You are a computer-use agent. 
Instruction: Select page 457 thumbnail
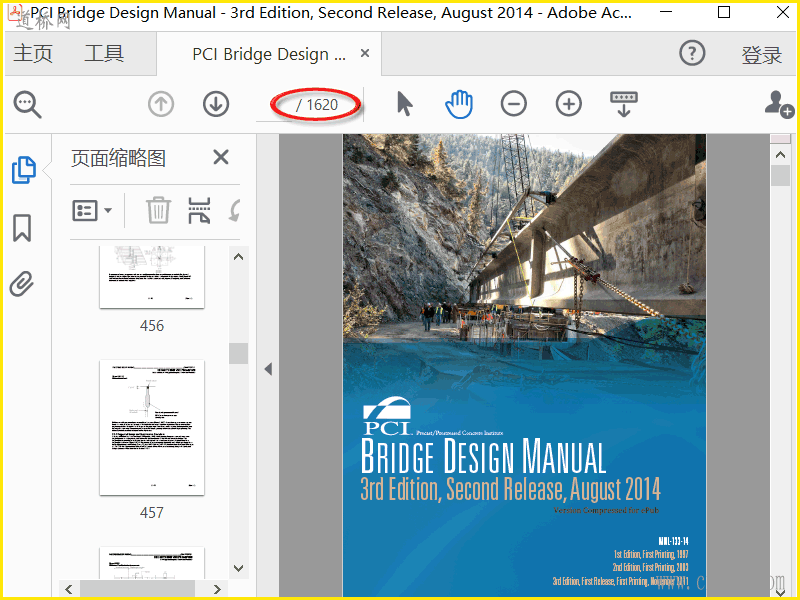[x=152, y=428]
